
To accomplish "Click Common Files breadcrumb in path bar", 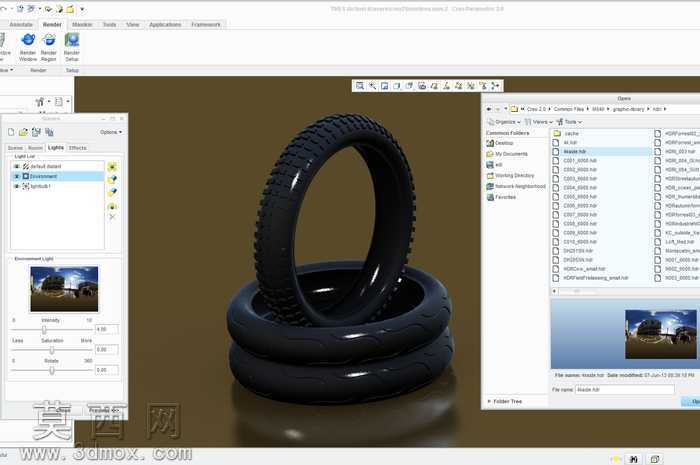I will coord(569,109).
